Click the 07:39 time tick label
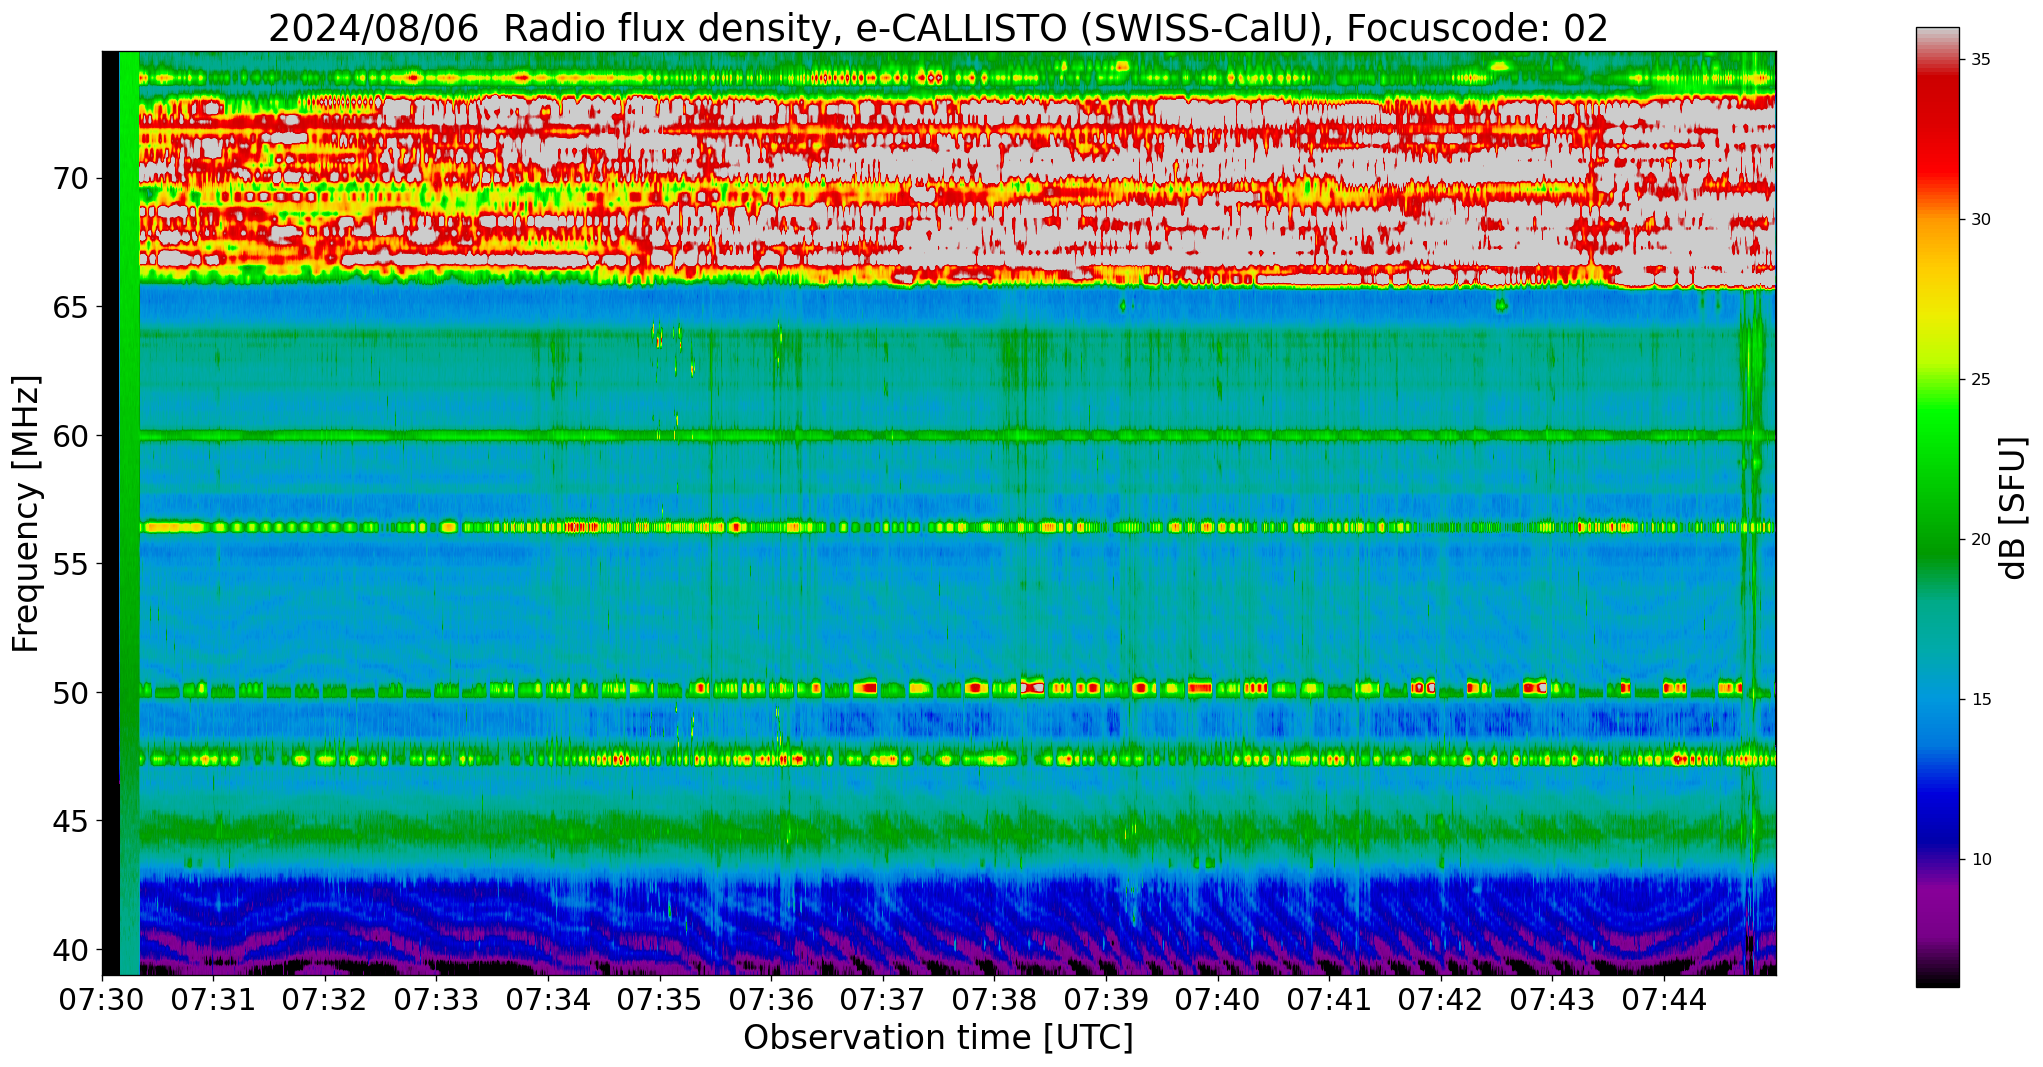 pos(1106,1000)
